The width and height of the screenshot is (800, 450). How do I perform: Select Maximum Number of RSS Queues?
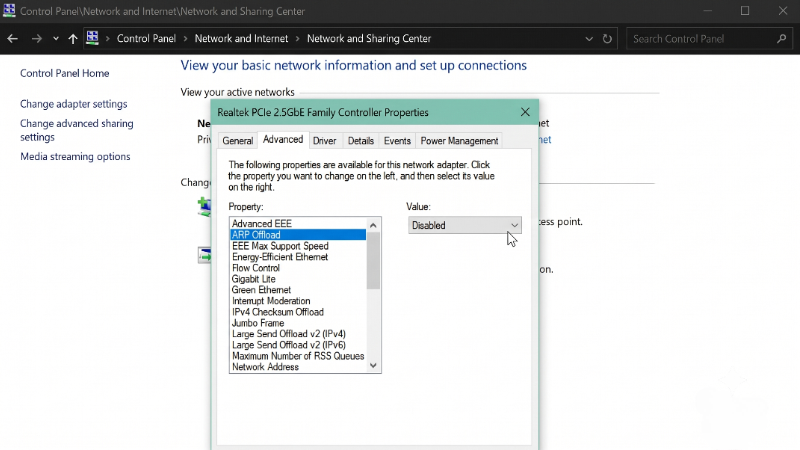(298, 356)
